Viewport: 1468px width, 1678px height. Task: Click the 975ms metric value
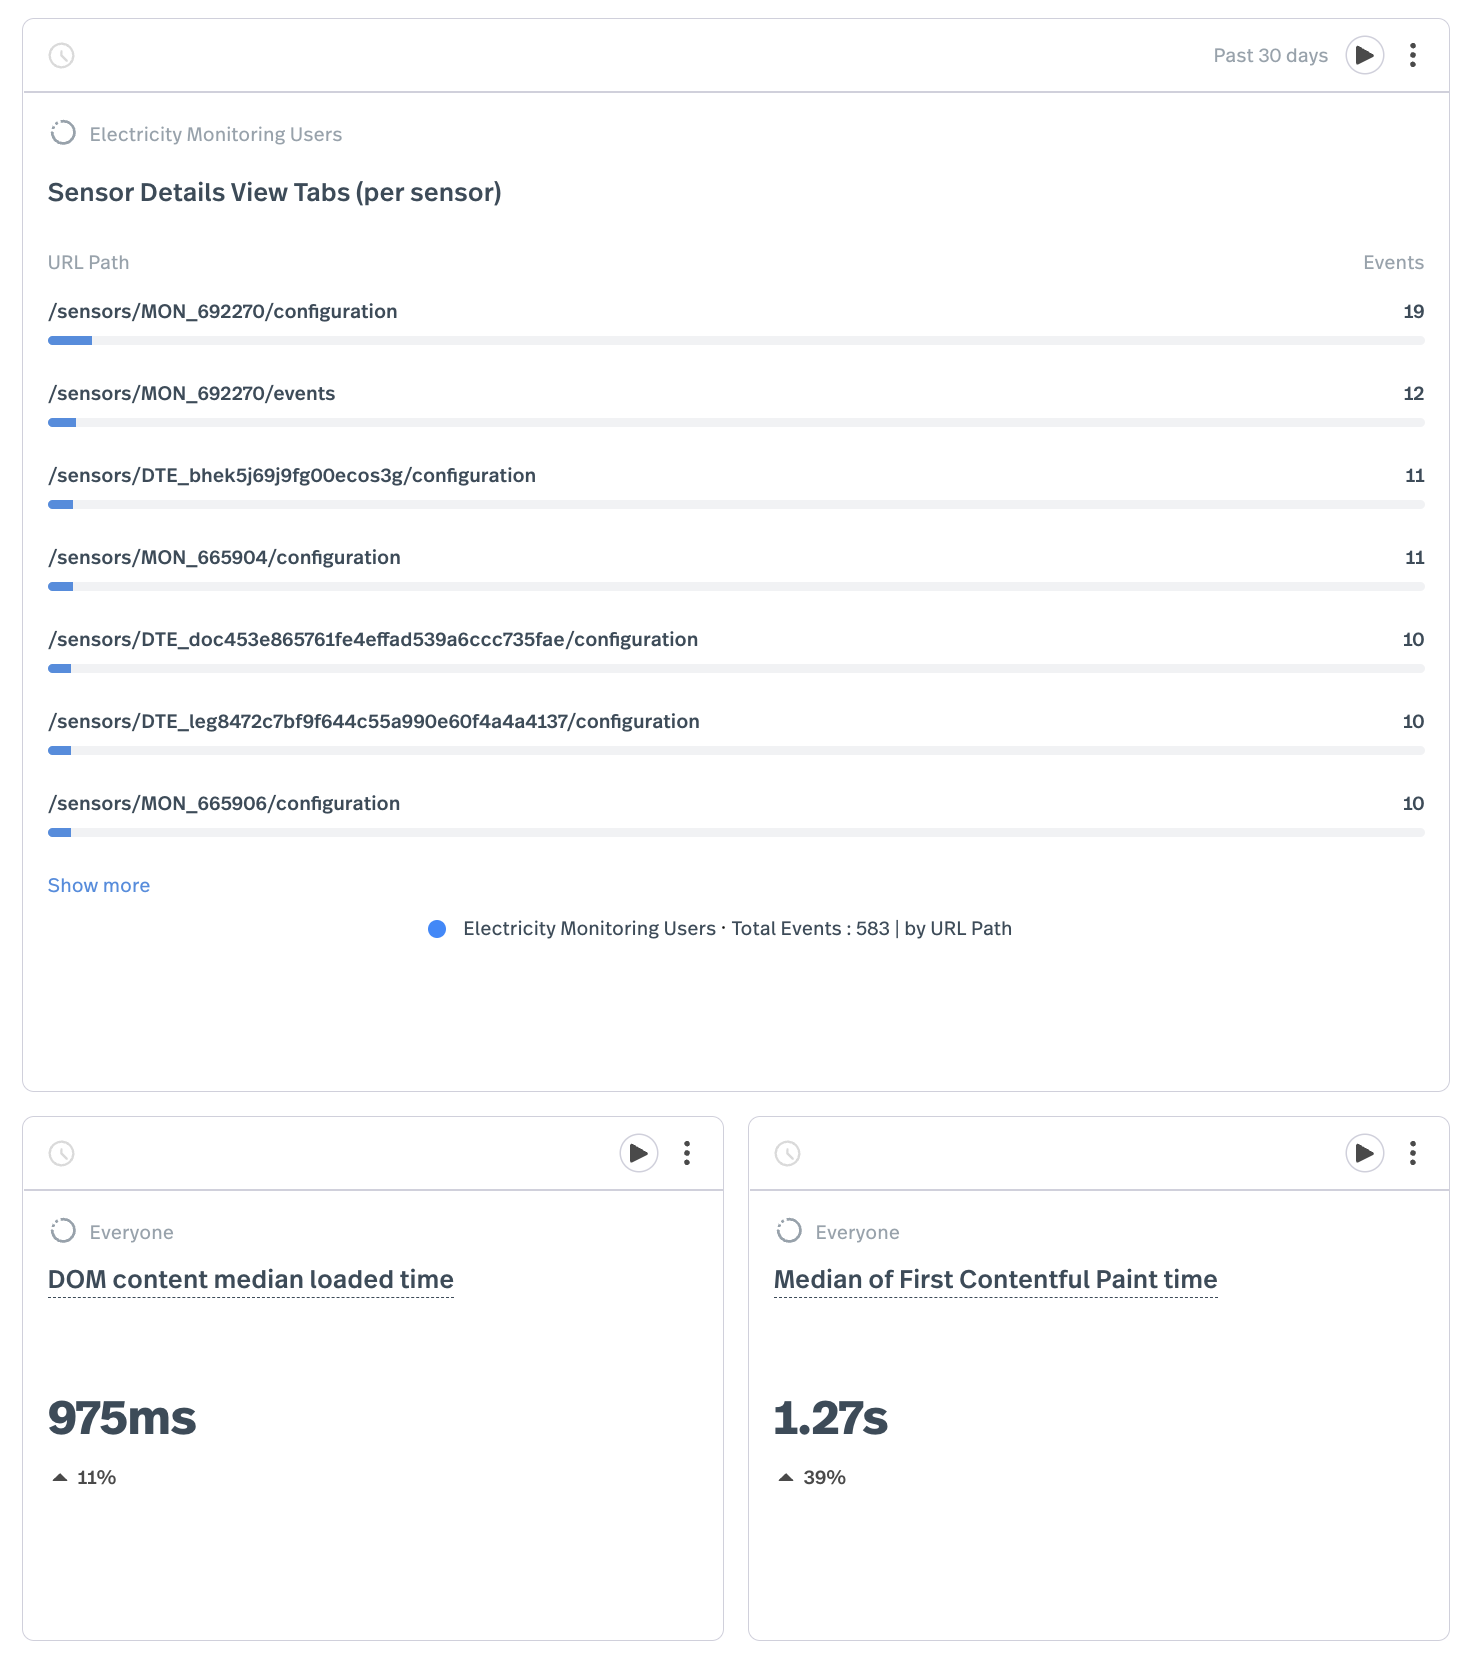coord(122,1417)
